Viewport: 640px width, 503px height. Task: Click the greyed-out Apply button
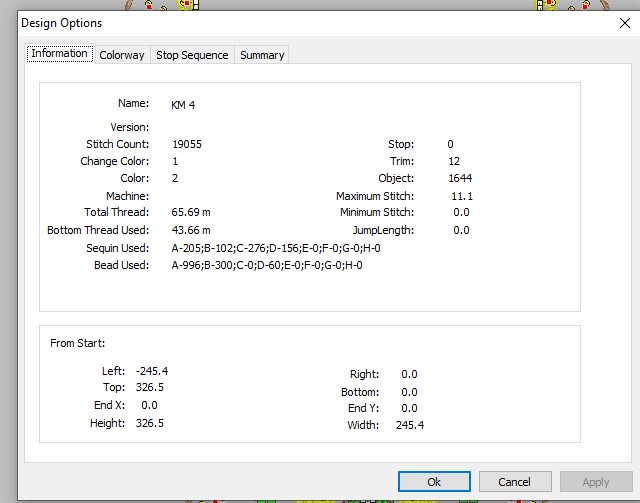click(x=596, y=482)
